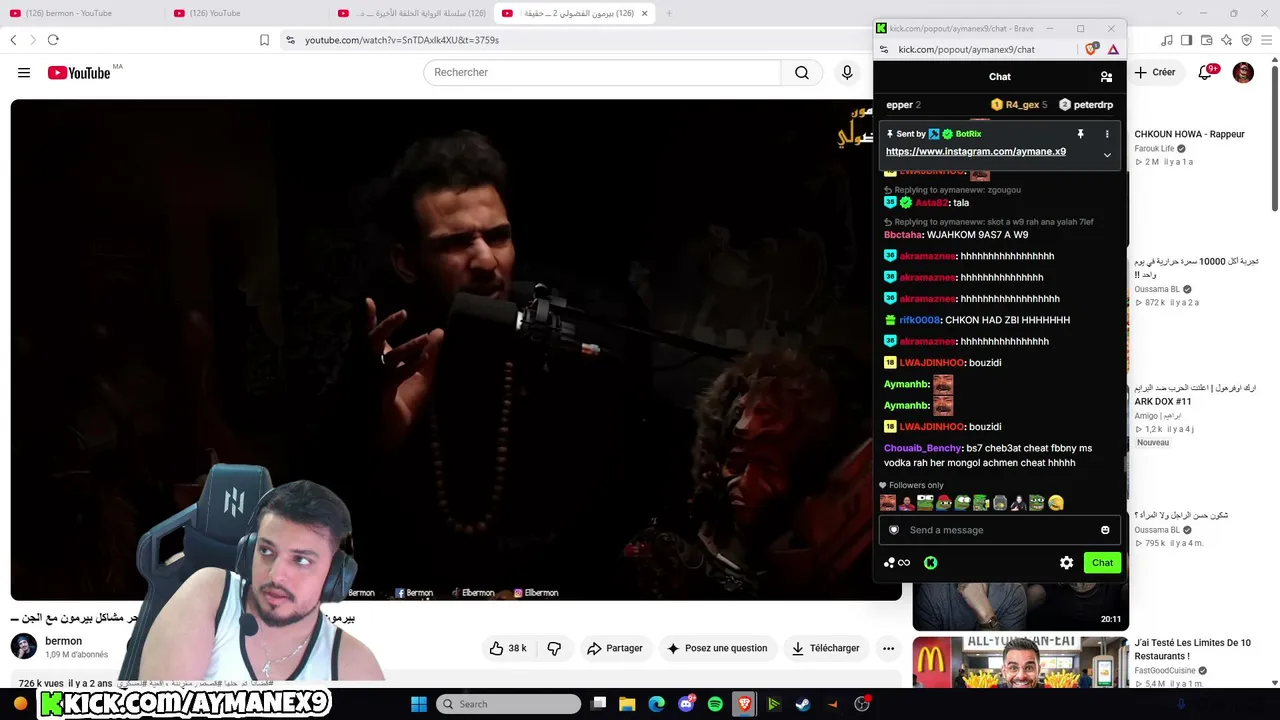
Task: Open the bermon channel name link
Action: coord(64,641)
